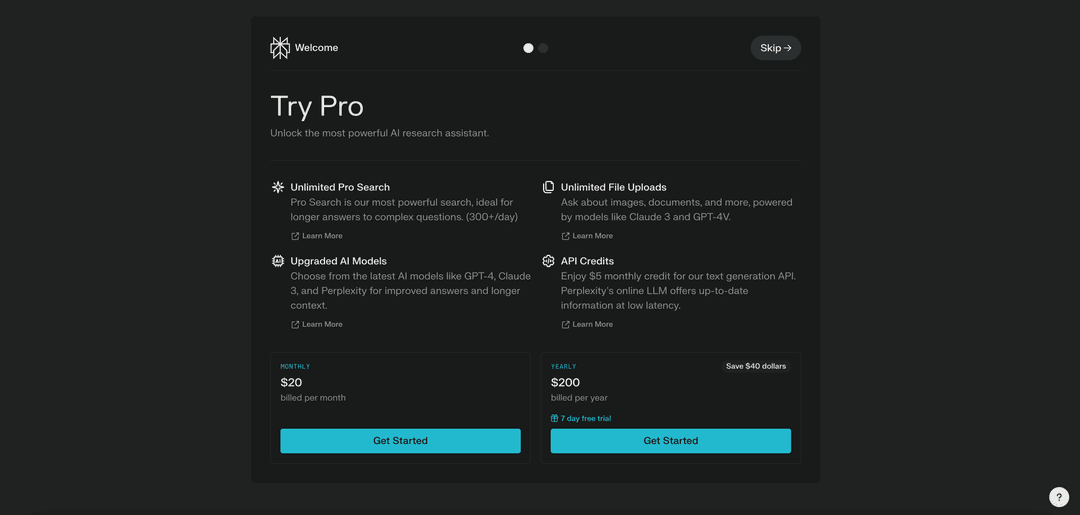Click the Unlimited Pro Search sparkle icon
1080x515 pixels.
[278, 187]
